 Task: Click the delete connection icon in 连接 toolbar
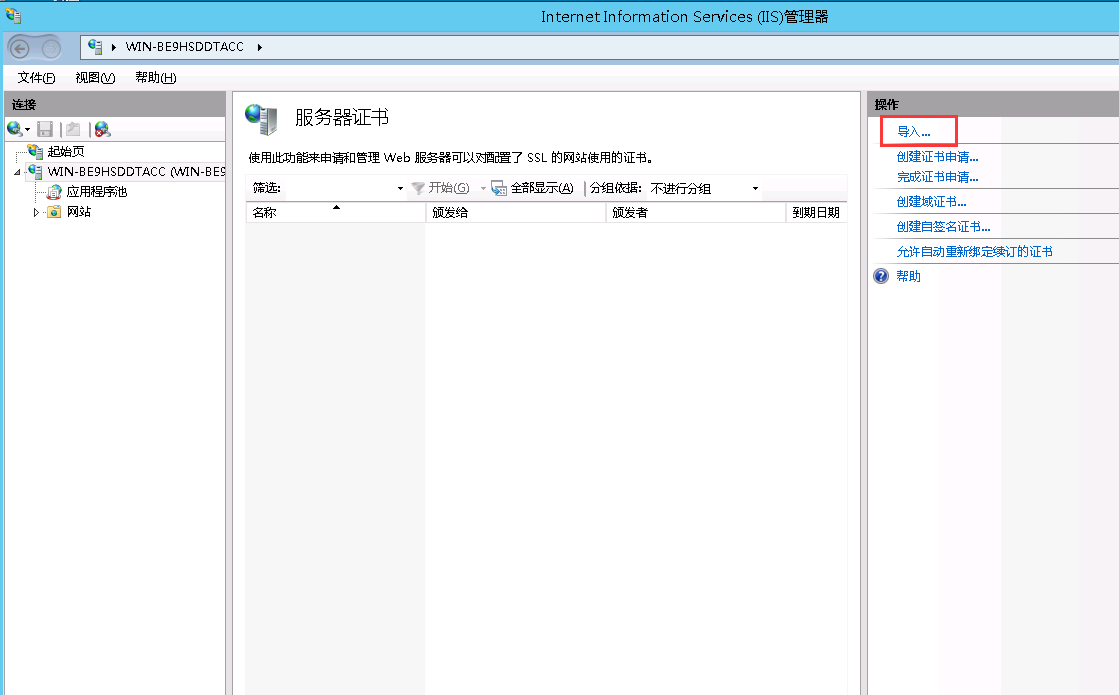(102, 129)
